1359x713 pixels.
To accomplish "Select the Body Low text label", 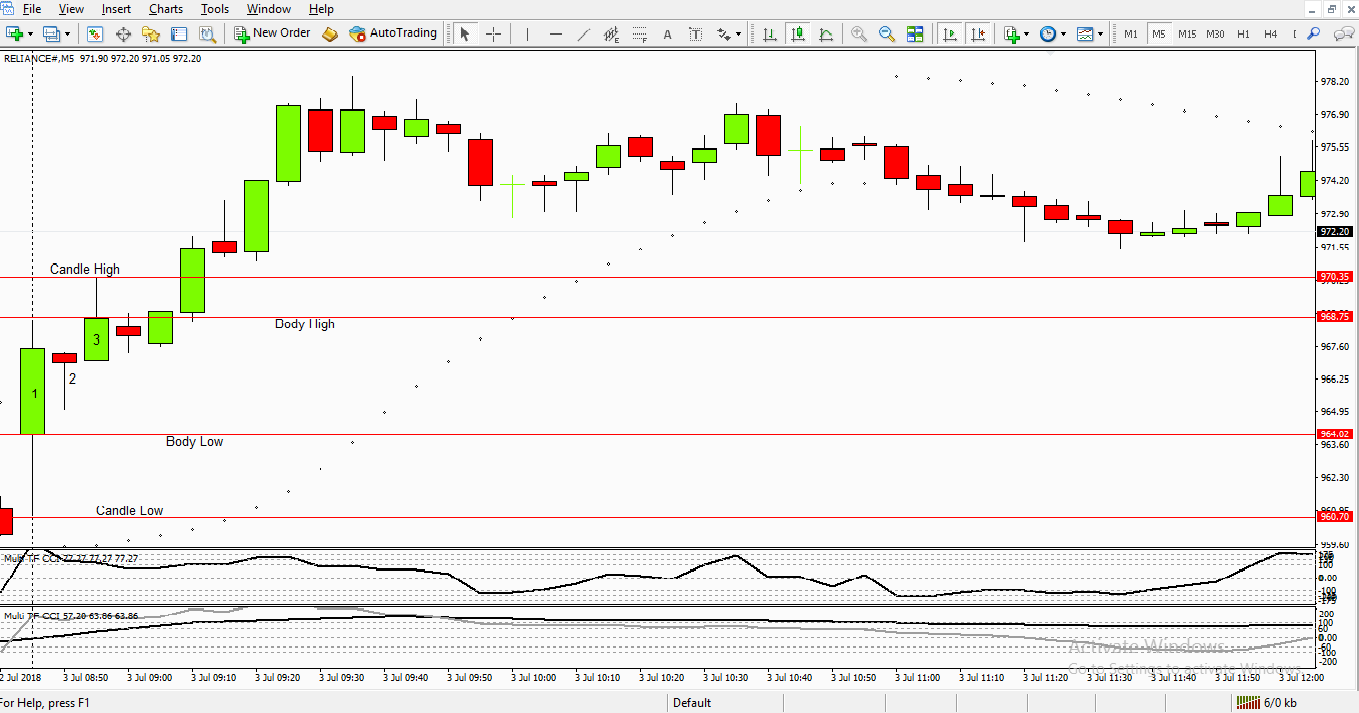I will coord(195,442).
